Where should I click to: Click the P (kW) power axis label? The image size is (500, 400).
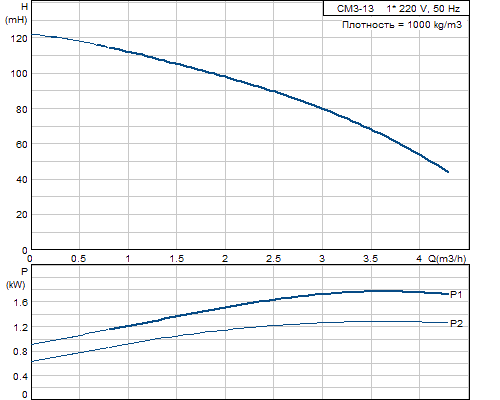16,278
